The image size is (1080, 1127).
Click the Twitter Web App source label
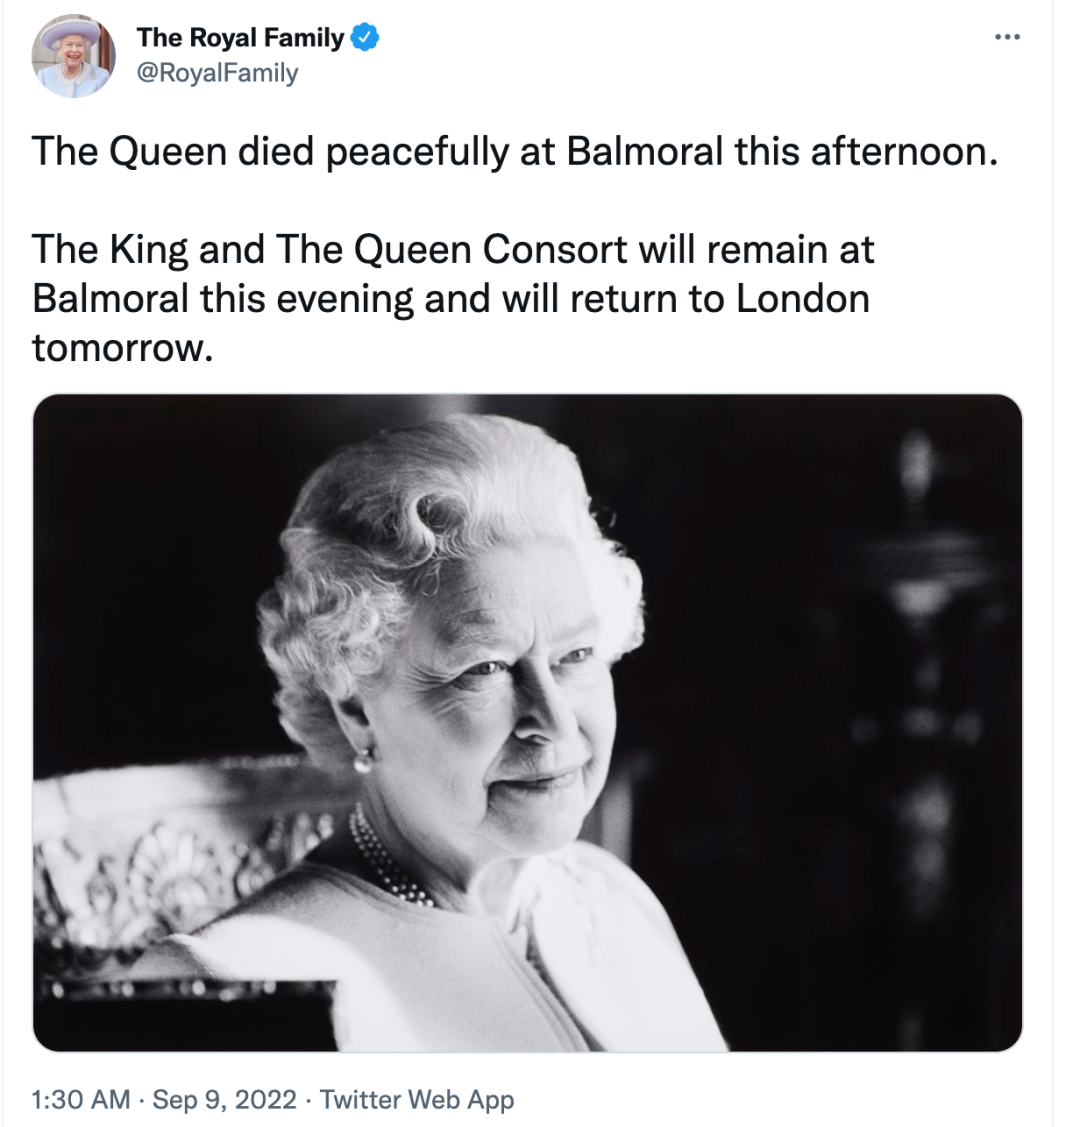(417, 1100)
